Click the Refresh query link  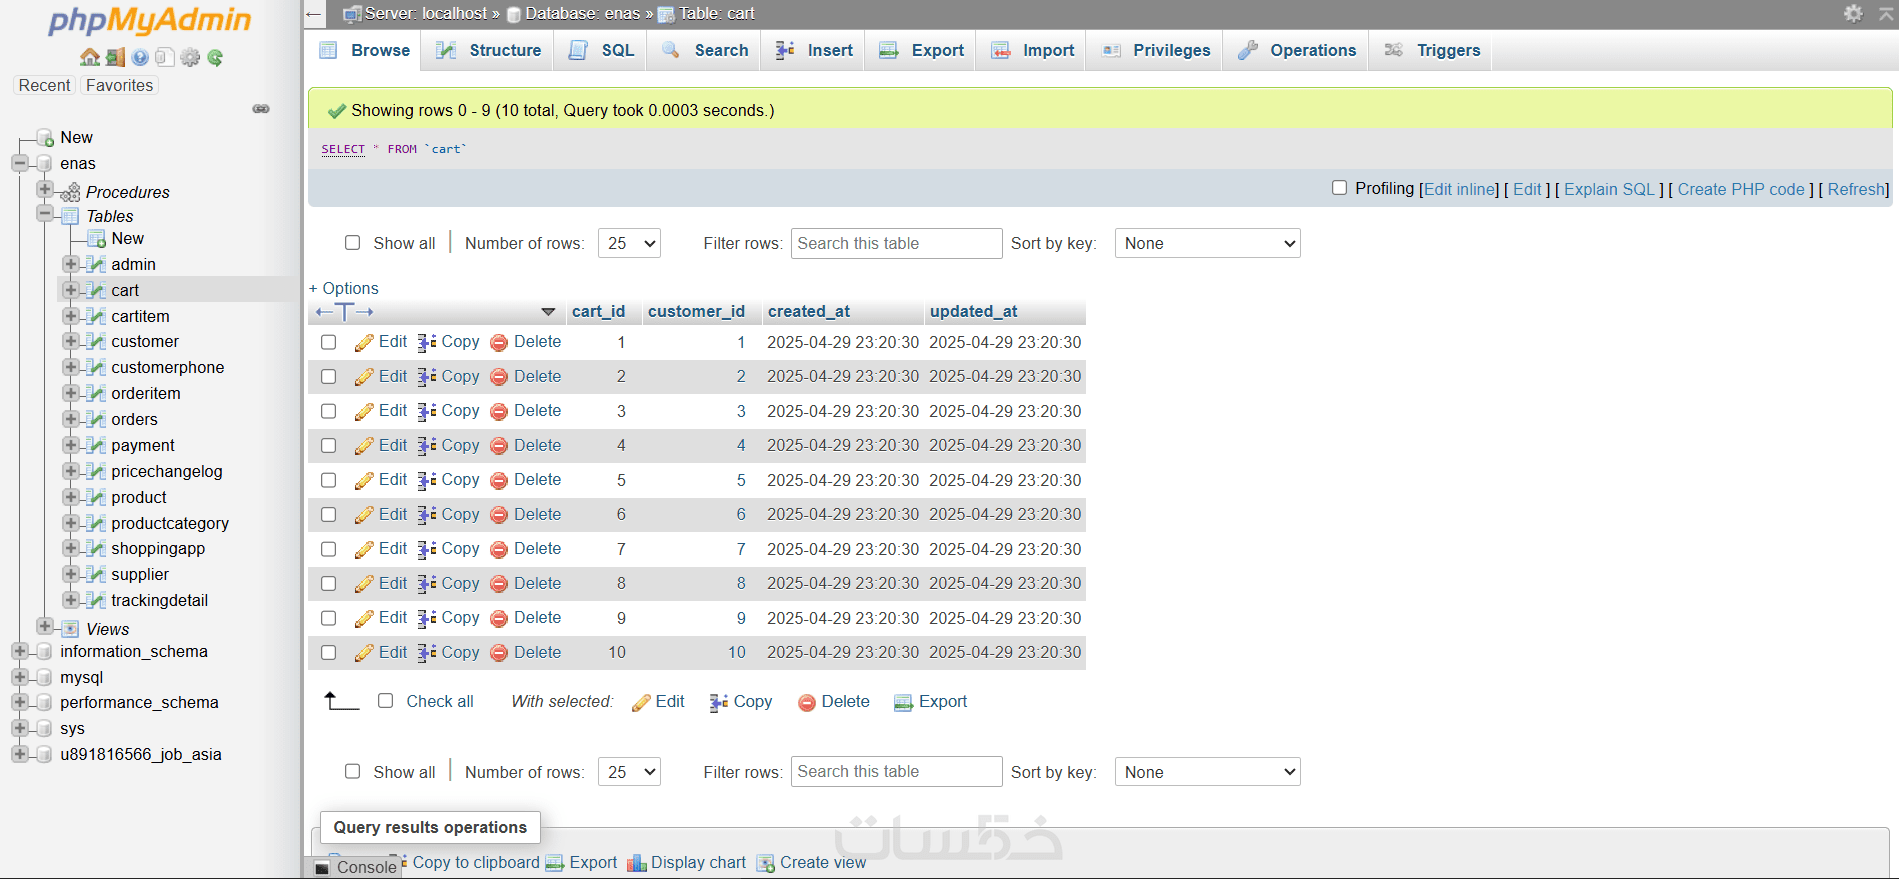(x=1857, y=189)
